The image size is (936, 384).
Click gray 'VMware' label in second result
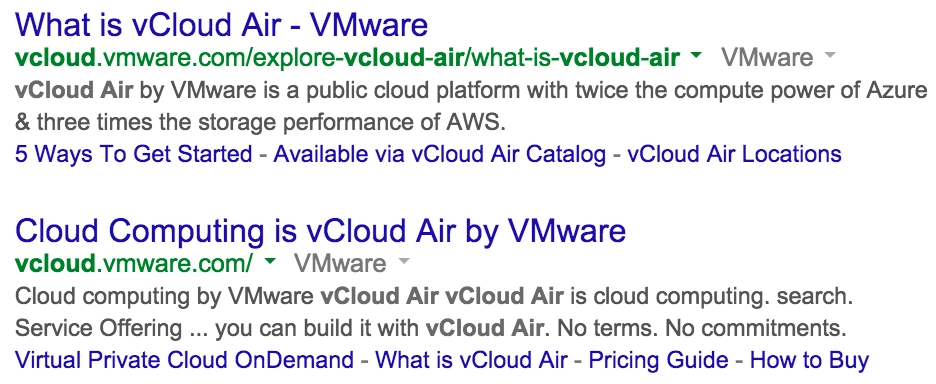341,263
